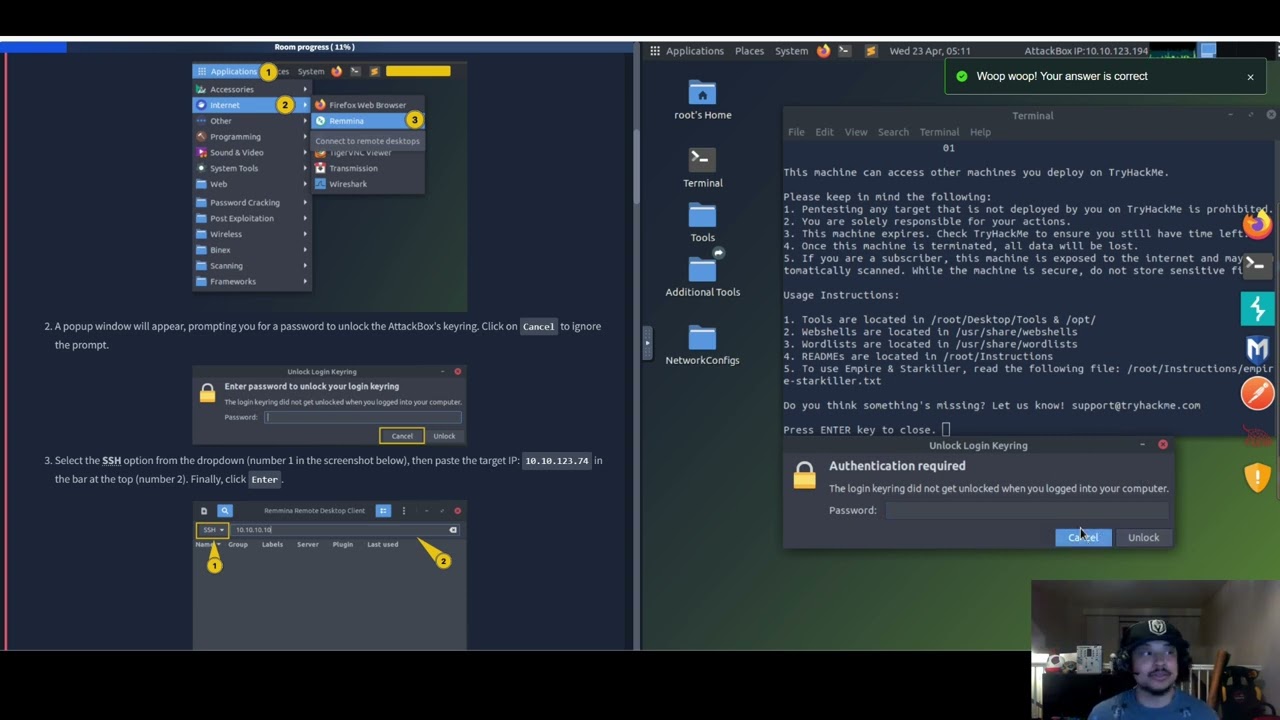Click the Applications grid icon
Image resolution: width=1280 pixels, height=720 pixels.
(655, 51)
